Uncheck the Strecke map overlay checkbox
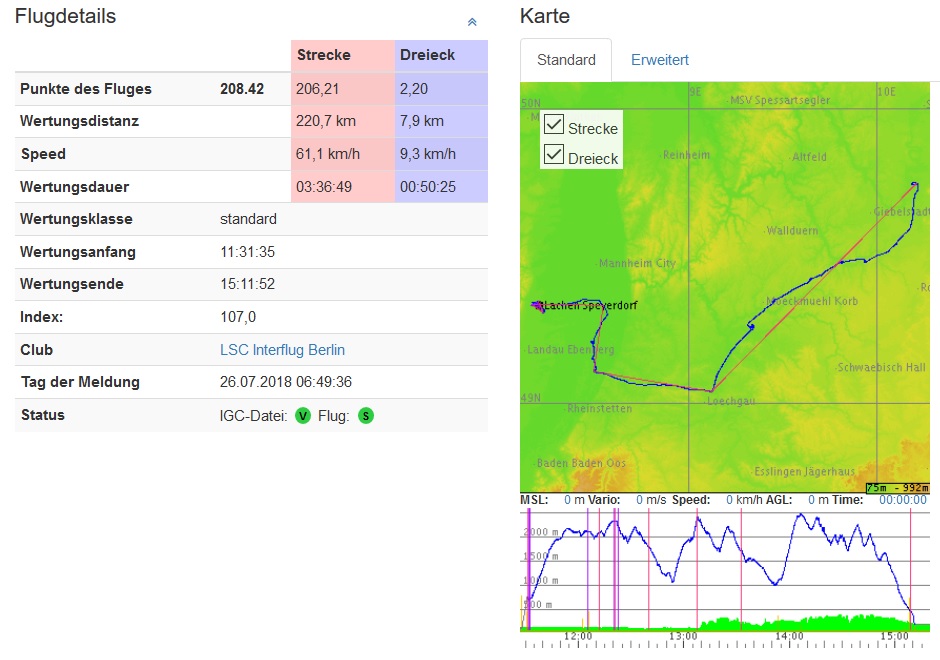 coord(554,126)
